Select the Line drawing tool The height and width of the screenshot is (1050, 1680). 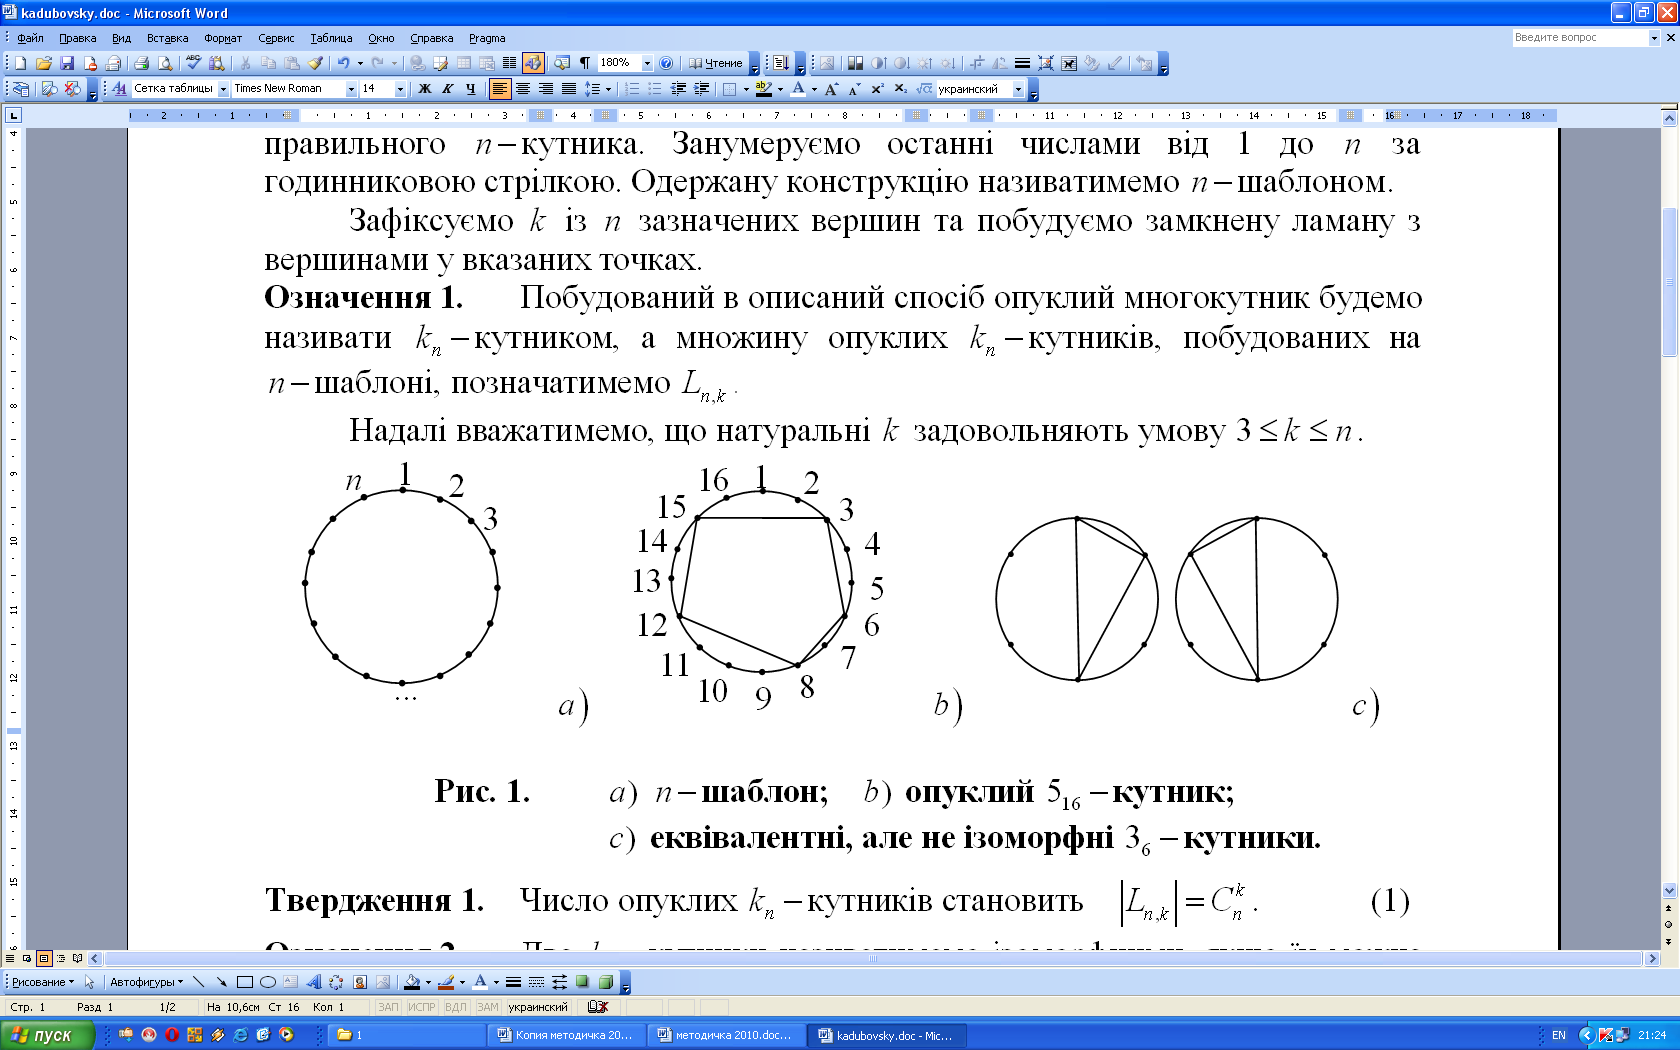pos(198,982)
